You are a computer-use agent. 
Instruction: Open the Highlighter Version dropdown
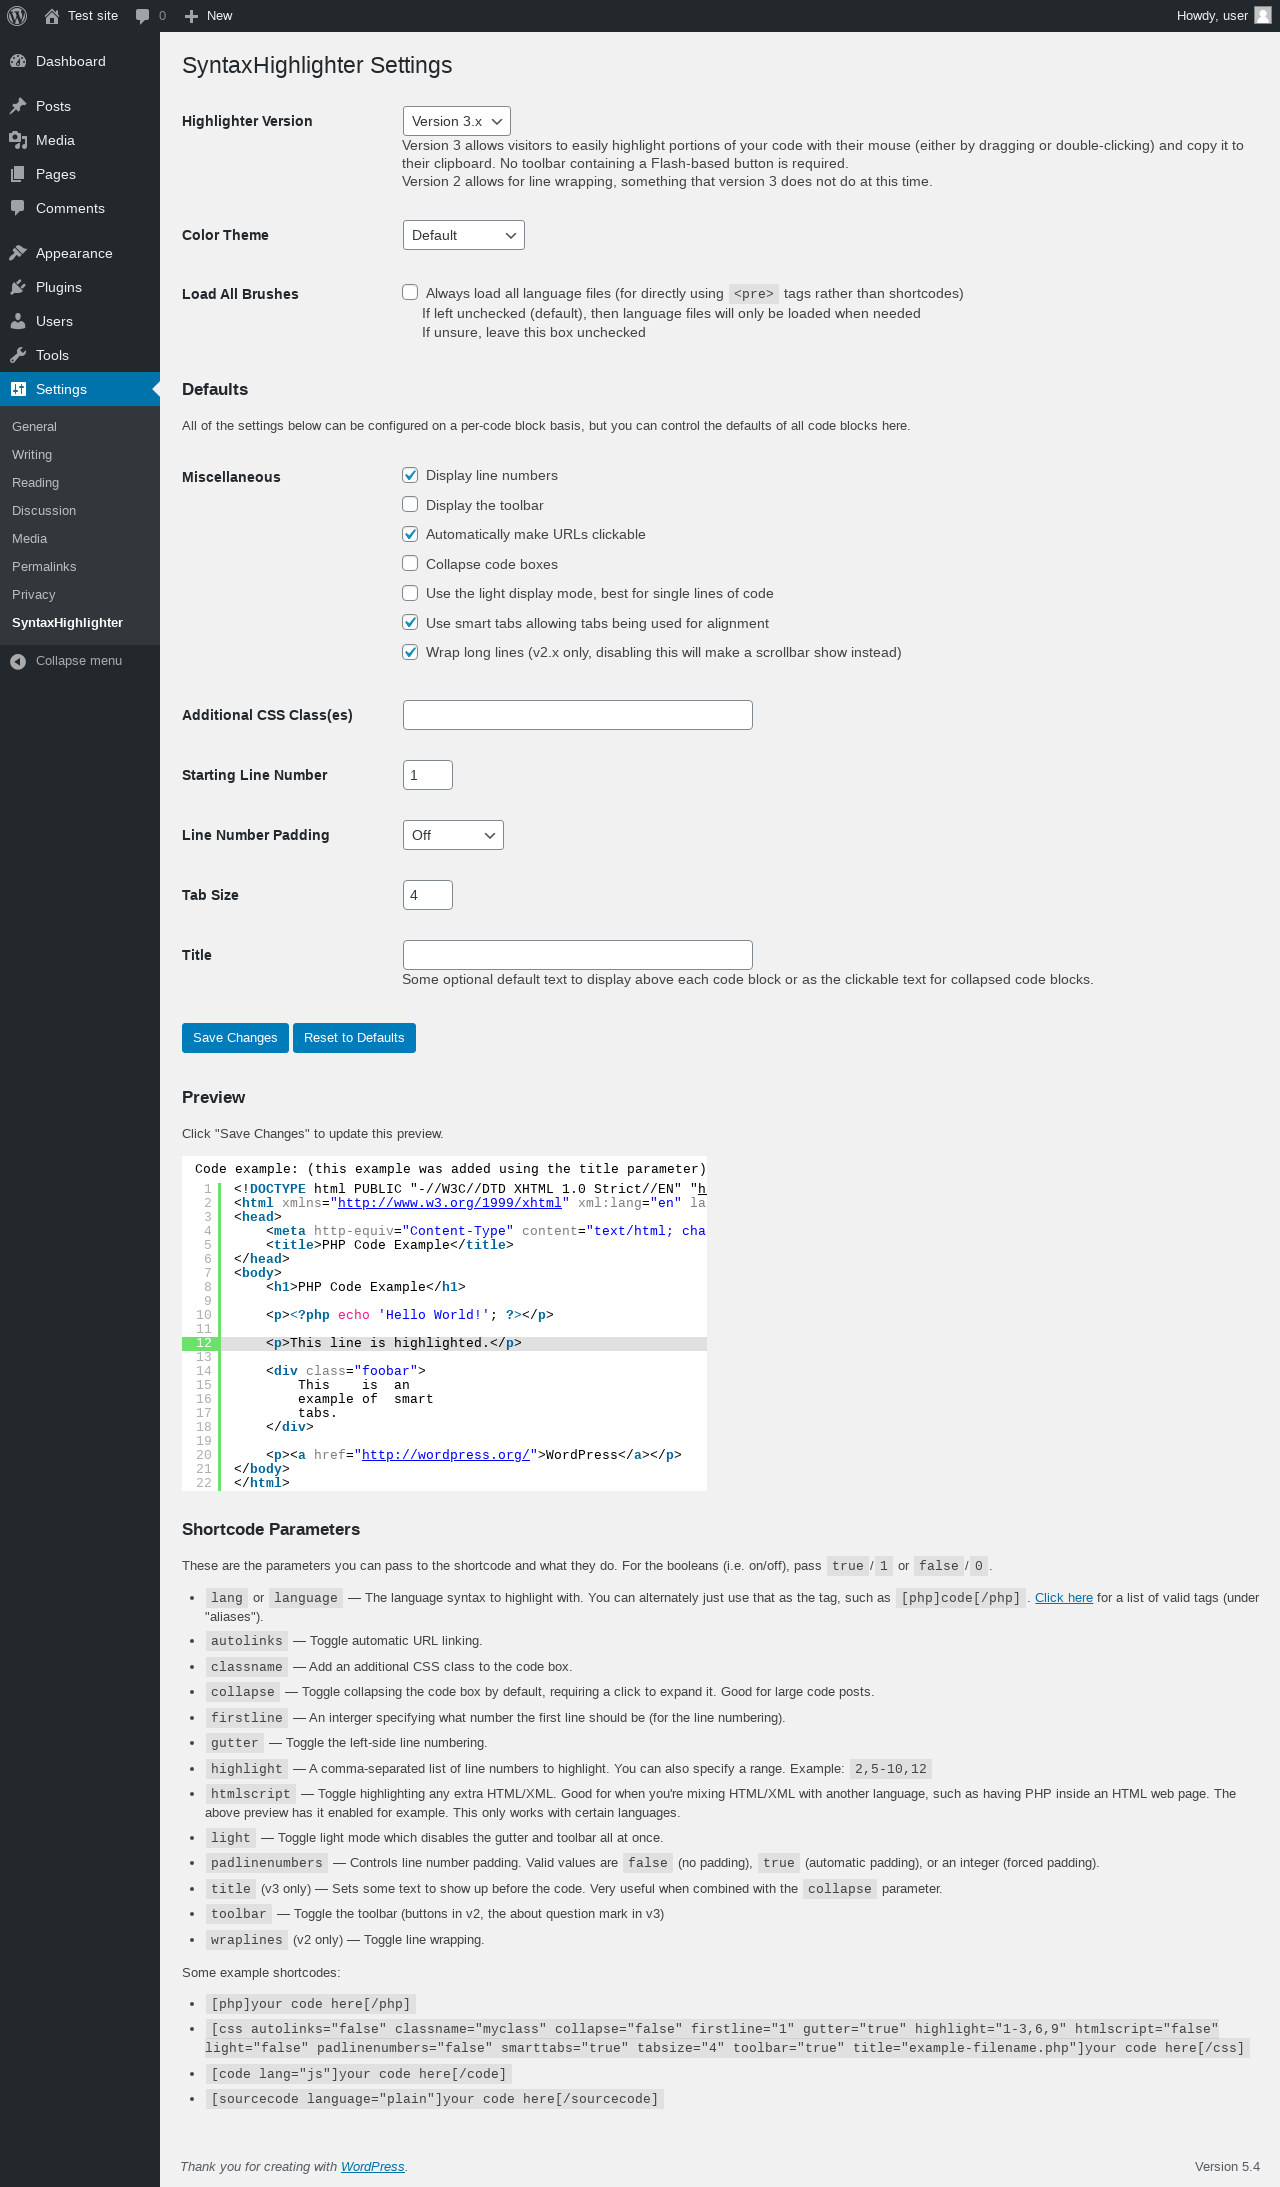456,121
